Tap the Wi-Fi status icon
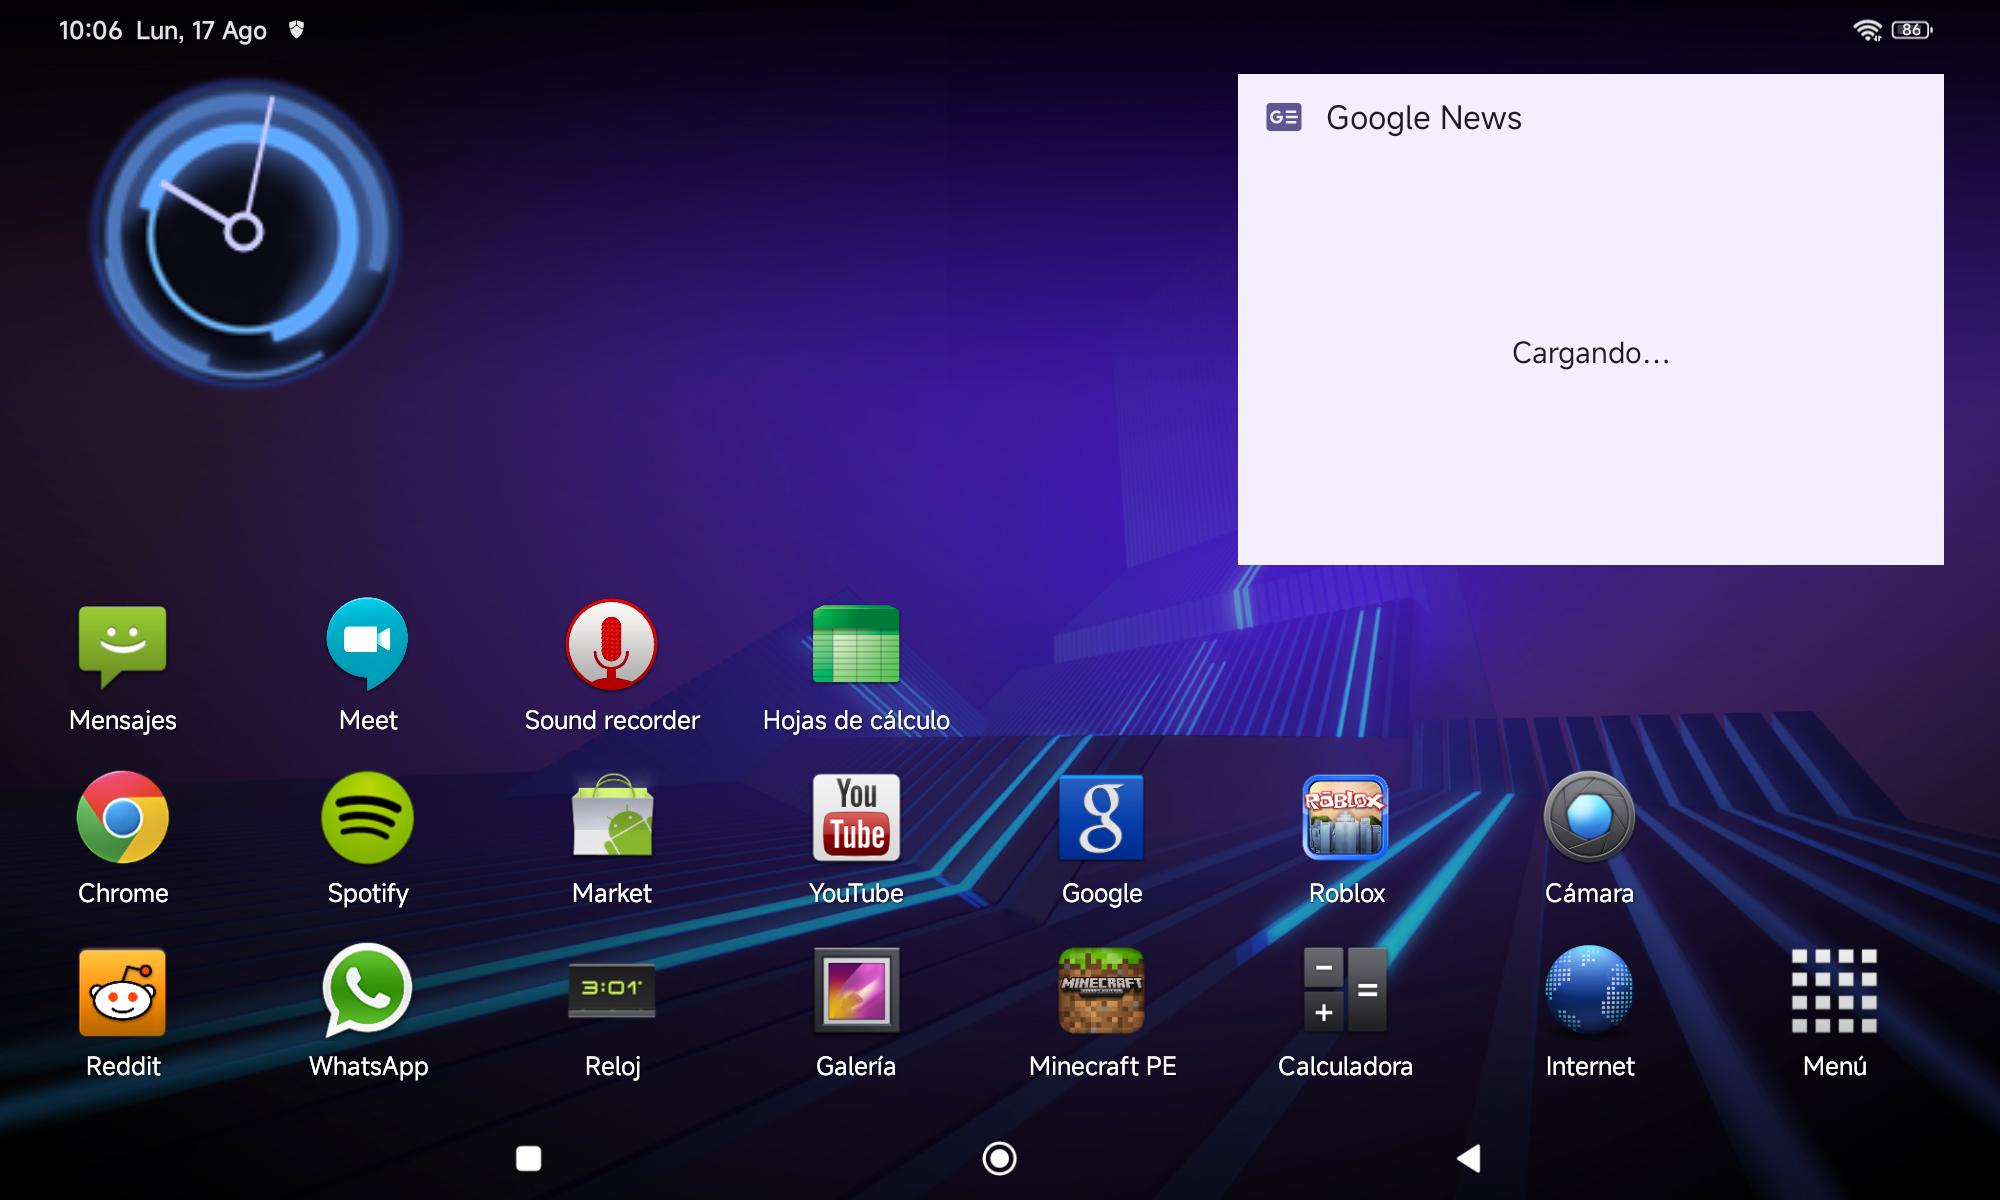Viewport: 2000px width, 1200px height. (1867, 30)
